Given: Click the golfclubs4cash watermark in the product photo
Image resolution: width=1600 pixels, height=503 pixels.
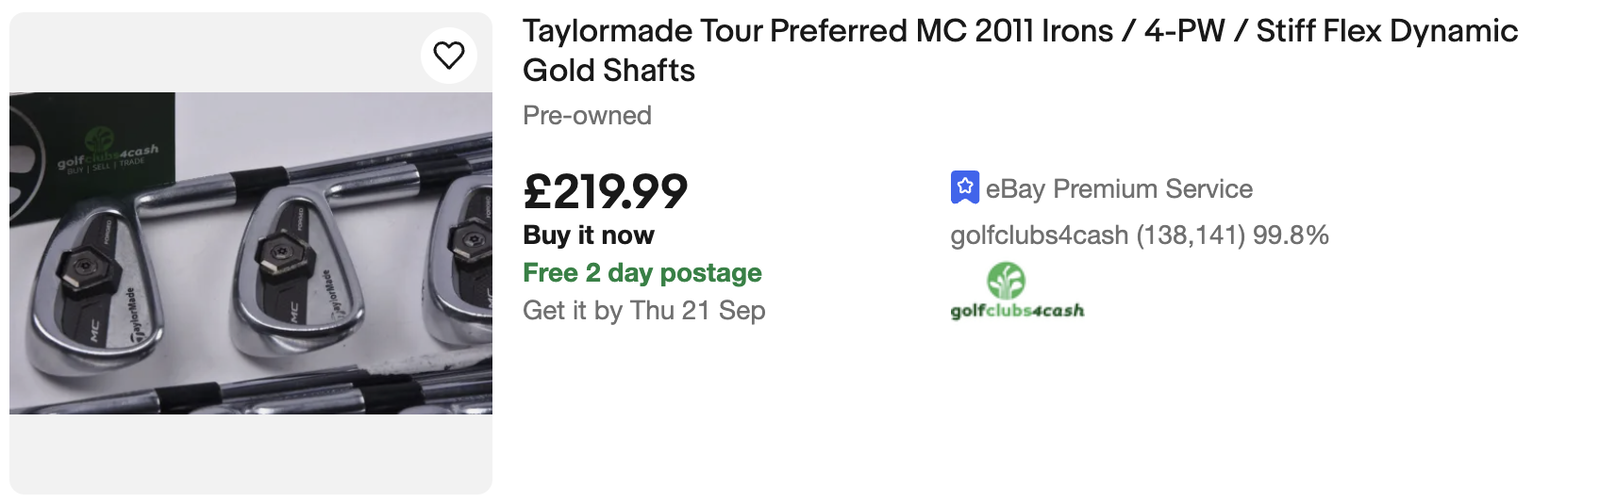Looking at the screenshot, I should tap(107, 156).
